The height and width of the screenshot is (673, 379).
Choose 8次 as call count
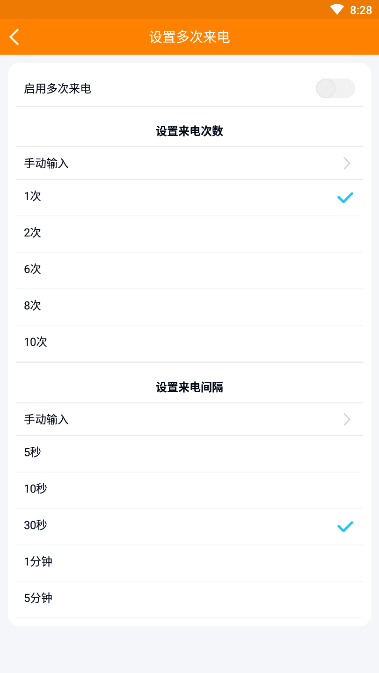coord(189,306)
